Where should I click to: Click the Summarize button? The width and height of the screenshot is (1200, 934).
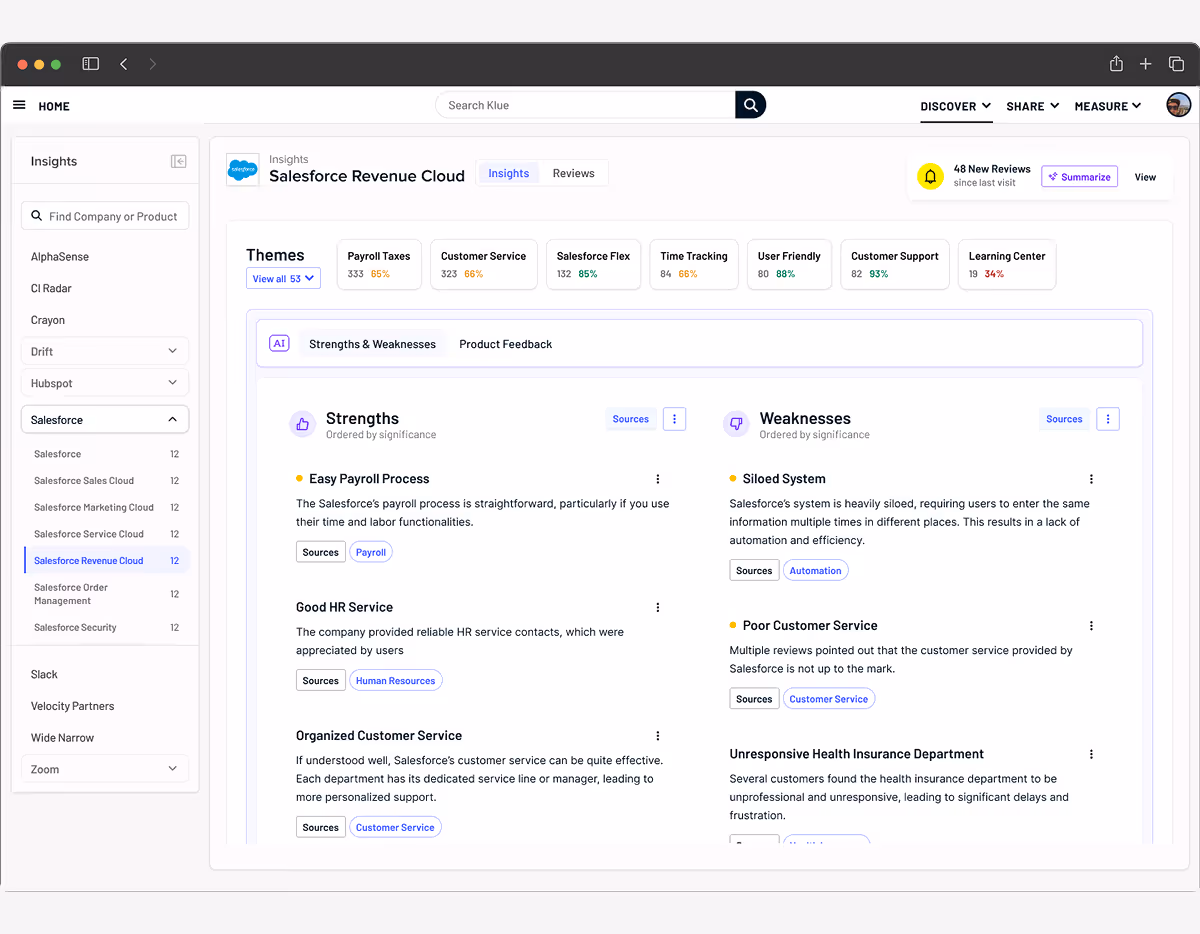coord(1079,177)
